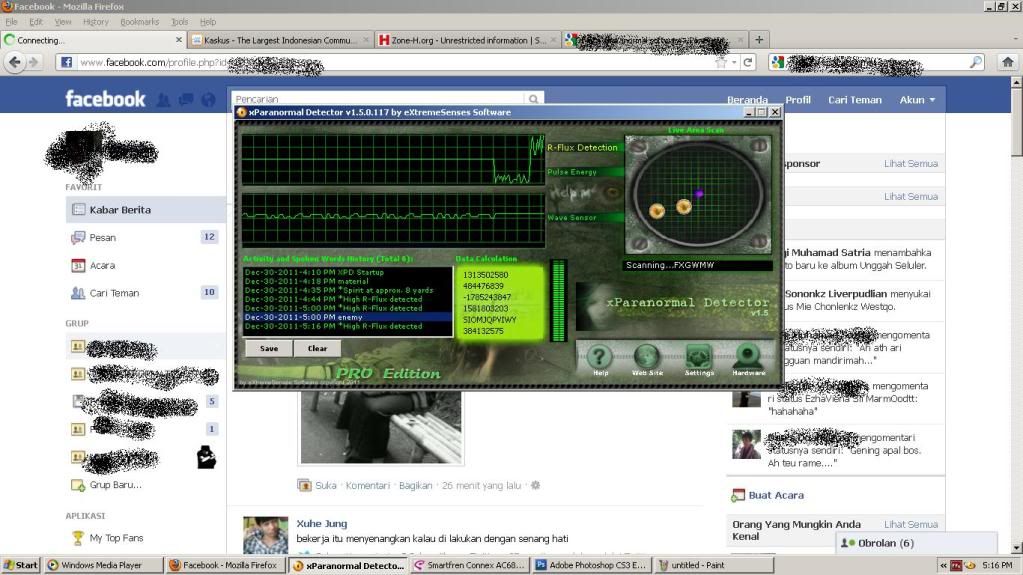Switch to Kaskus tab
This screenshot has height=575, width=1023.
tap(280, 40)
